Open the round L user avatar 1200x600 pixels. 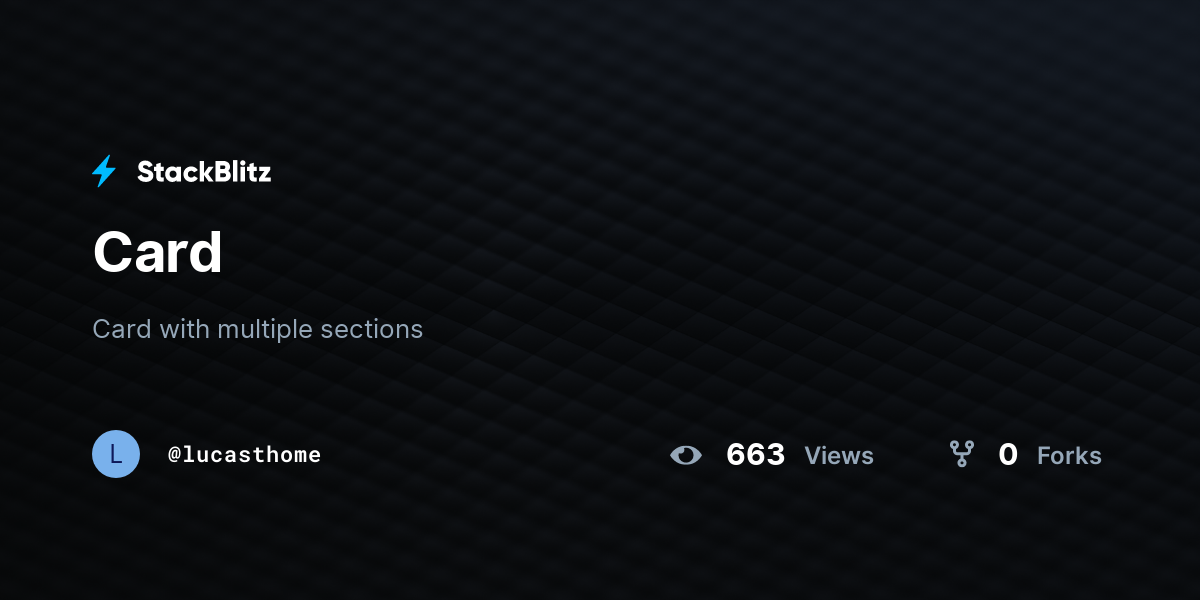pos(116,454)
